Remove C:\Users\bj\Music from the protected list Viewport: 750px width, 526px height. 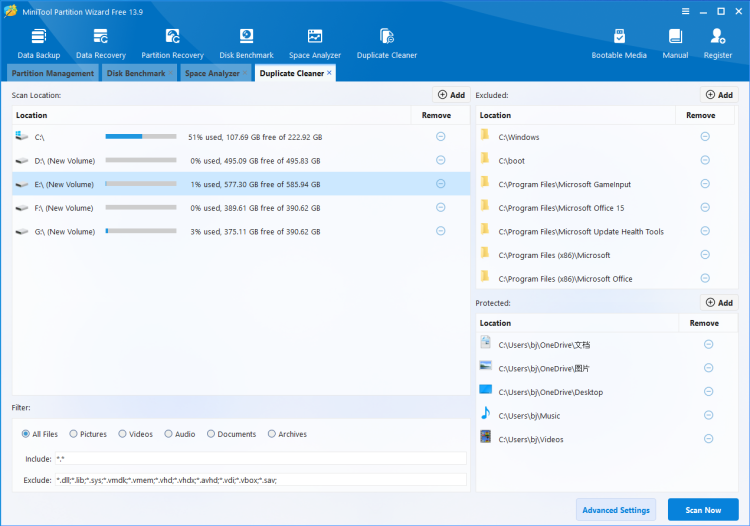coord(708,415)
